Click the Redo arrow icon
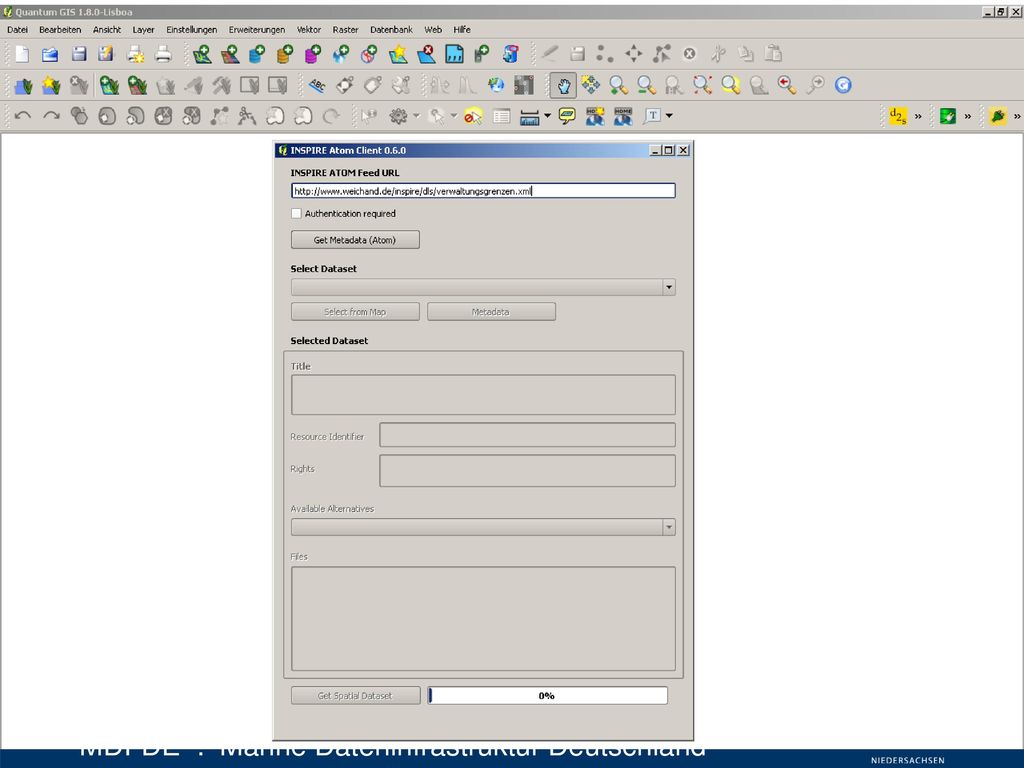Image resolution: width=1024 pixels, height=768 pixels. (x=51, y=116)
